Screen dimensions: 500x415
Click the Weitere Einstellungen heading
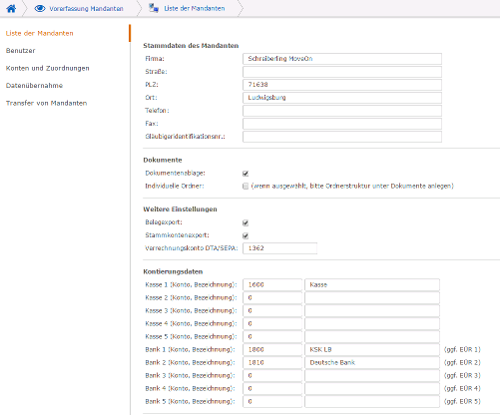click(x=180, y=209)
